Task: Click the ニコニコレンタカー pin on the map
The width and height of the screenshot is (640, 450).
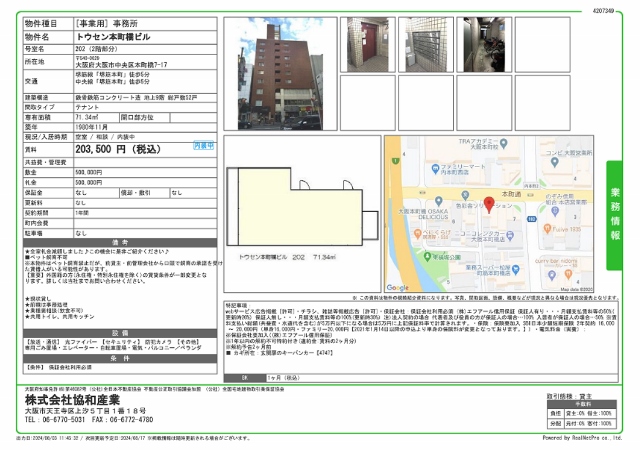Action: (x=510, y=235)
